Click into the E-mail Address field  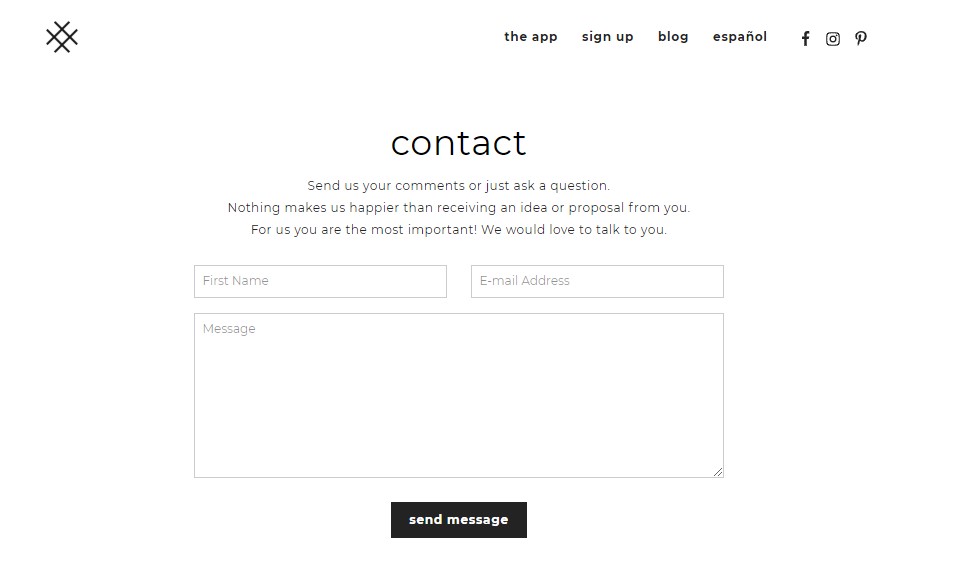597,281
